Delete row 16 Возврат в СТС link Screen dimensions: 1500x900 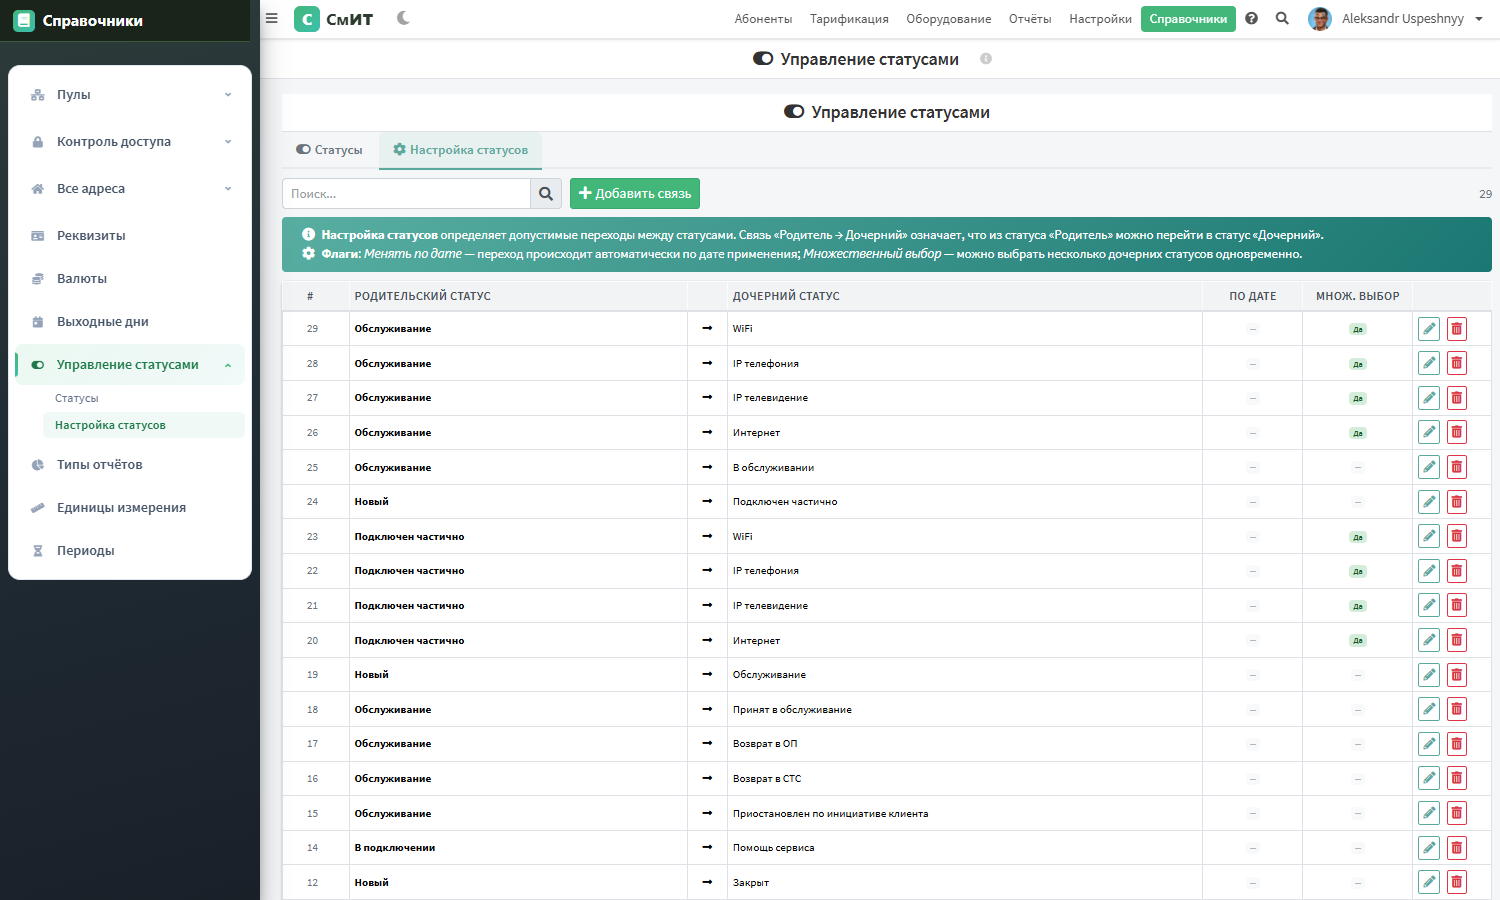point(1457,779)
